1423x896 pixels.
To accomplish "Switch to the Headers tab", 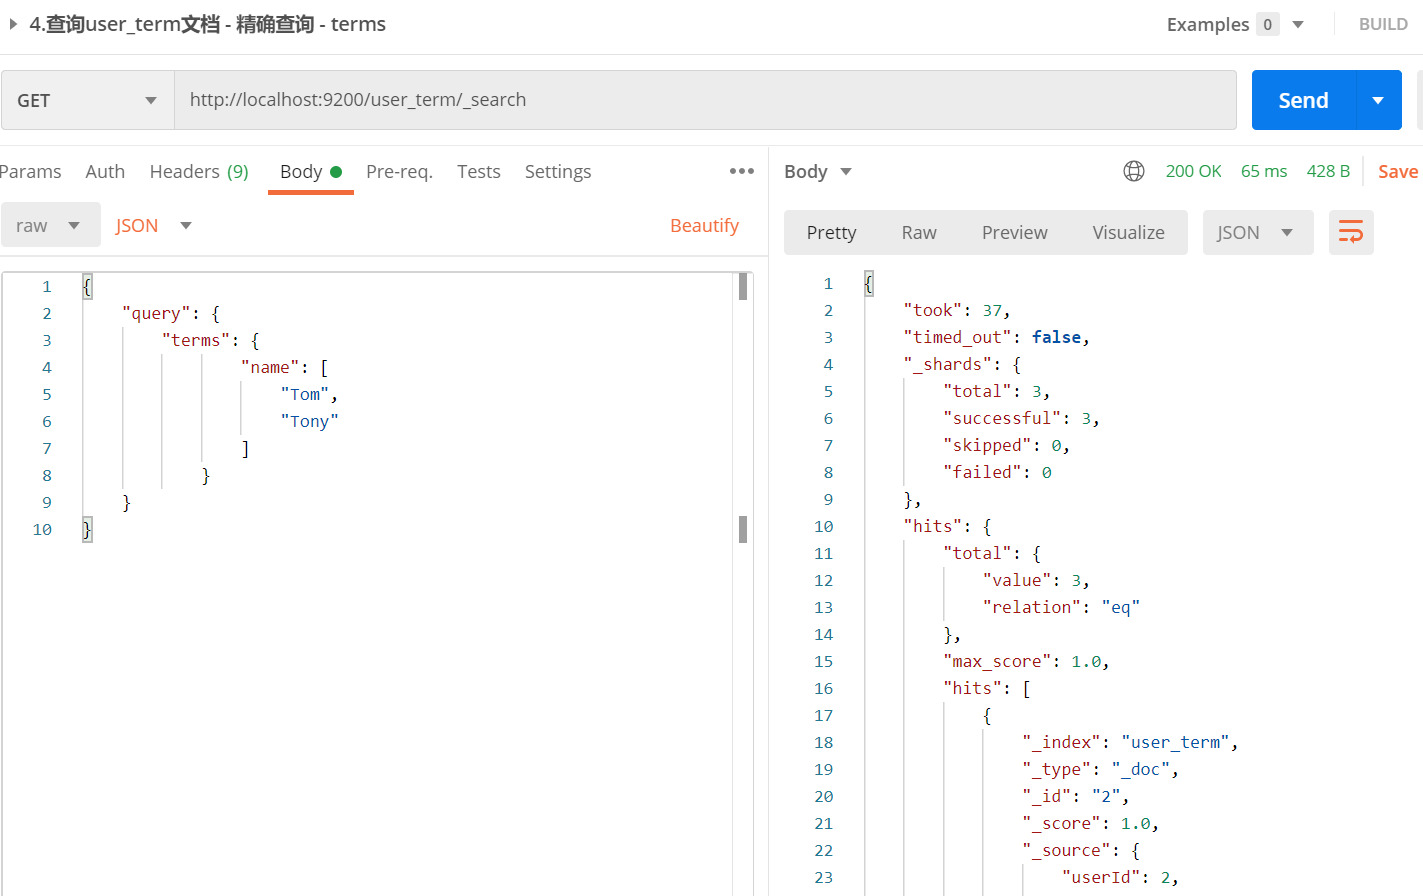I will (198, 171).
